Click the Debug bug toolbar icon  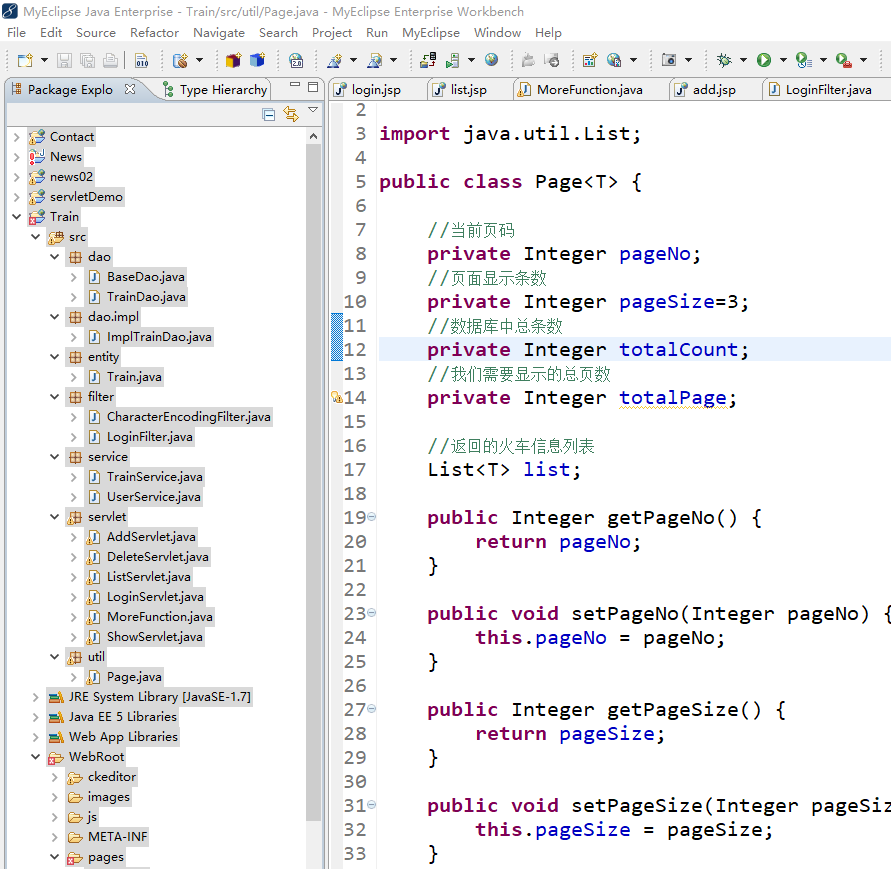coord(724,60)
